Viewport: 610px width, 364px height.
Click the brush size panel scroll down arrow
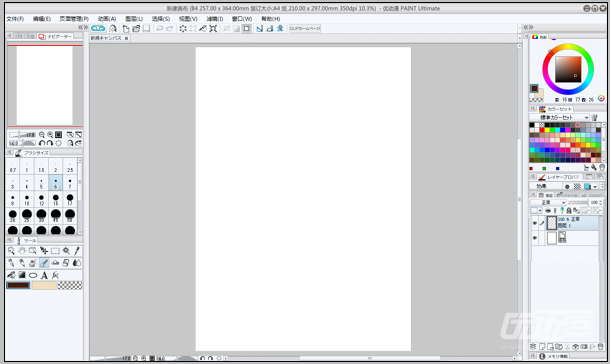tap(80, 232)
